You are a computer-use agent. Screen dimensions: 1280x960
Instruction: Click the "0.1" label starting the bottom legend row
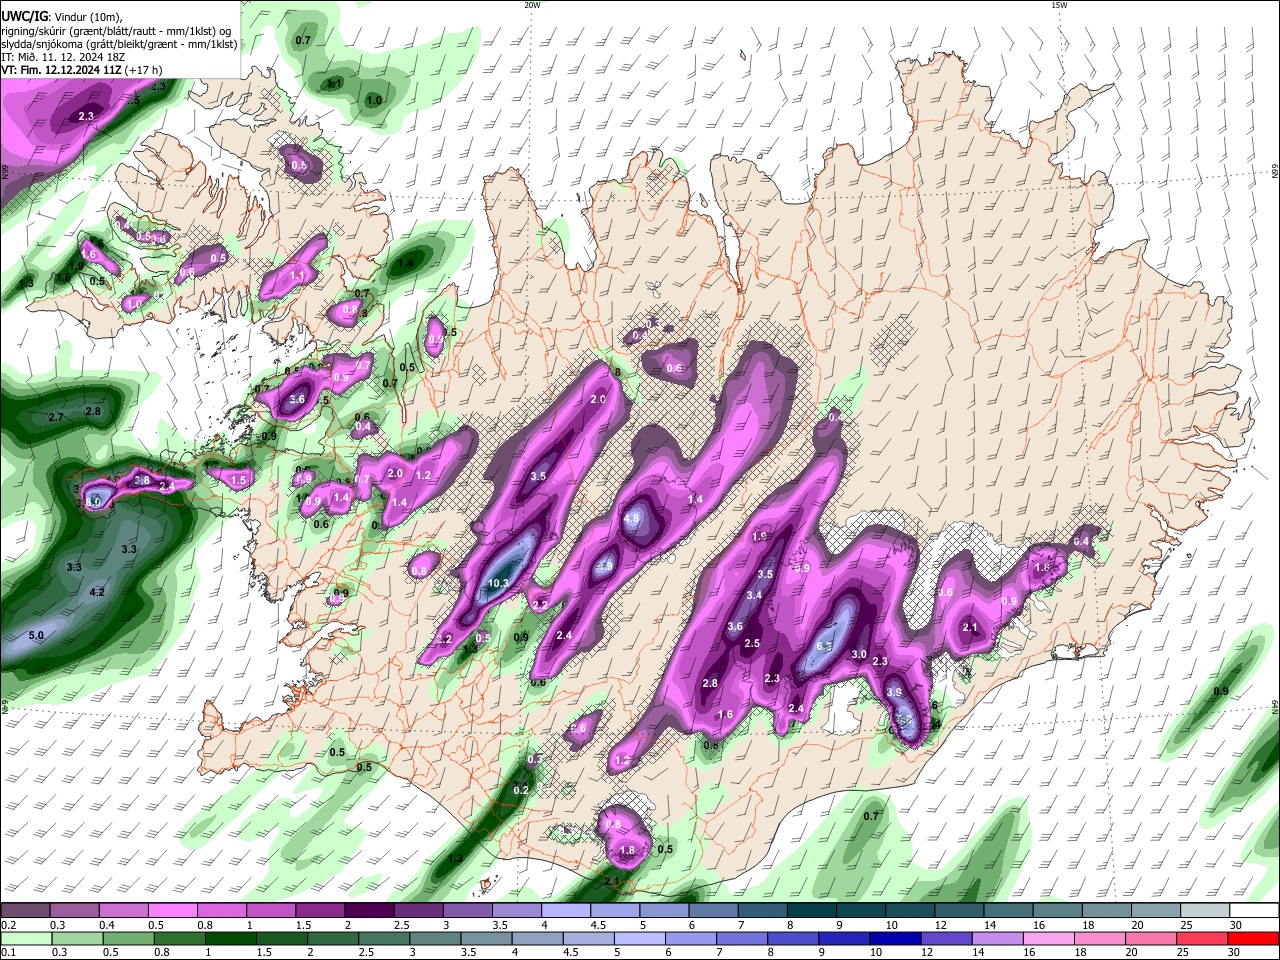[x=8, y=952]
